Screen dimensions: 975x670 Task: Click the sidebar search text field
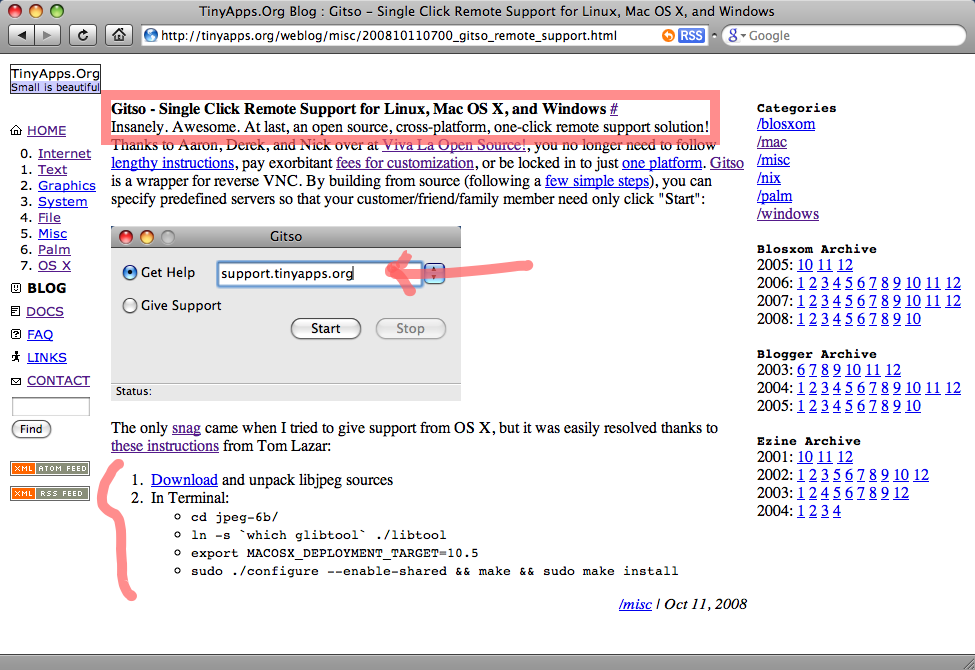tap(50, 407)
